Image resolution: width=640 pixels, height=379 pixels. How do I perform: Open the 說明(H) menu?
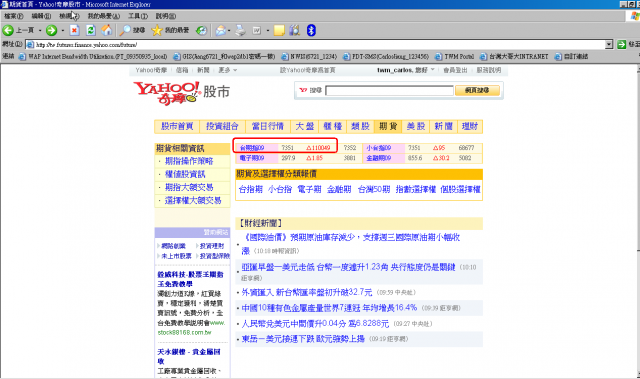click(166, 16)
